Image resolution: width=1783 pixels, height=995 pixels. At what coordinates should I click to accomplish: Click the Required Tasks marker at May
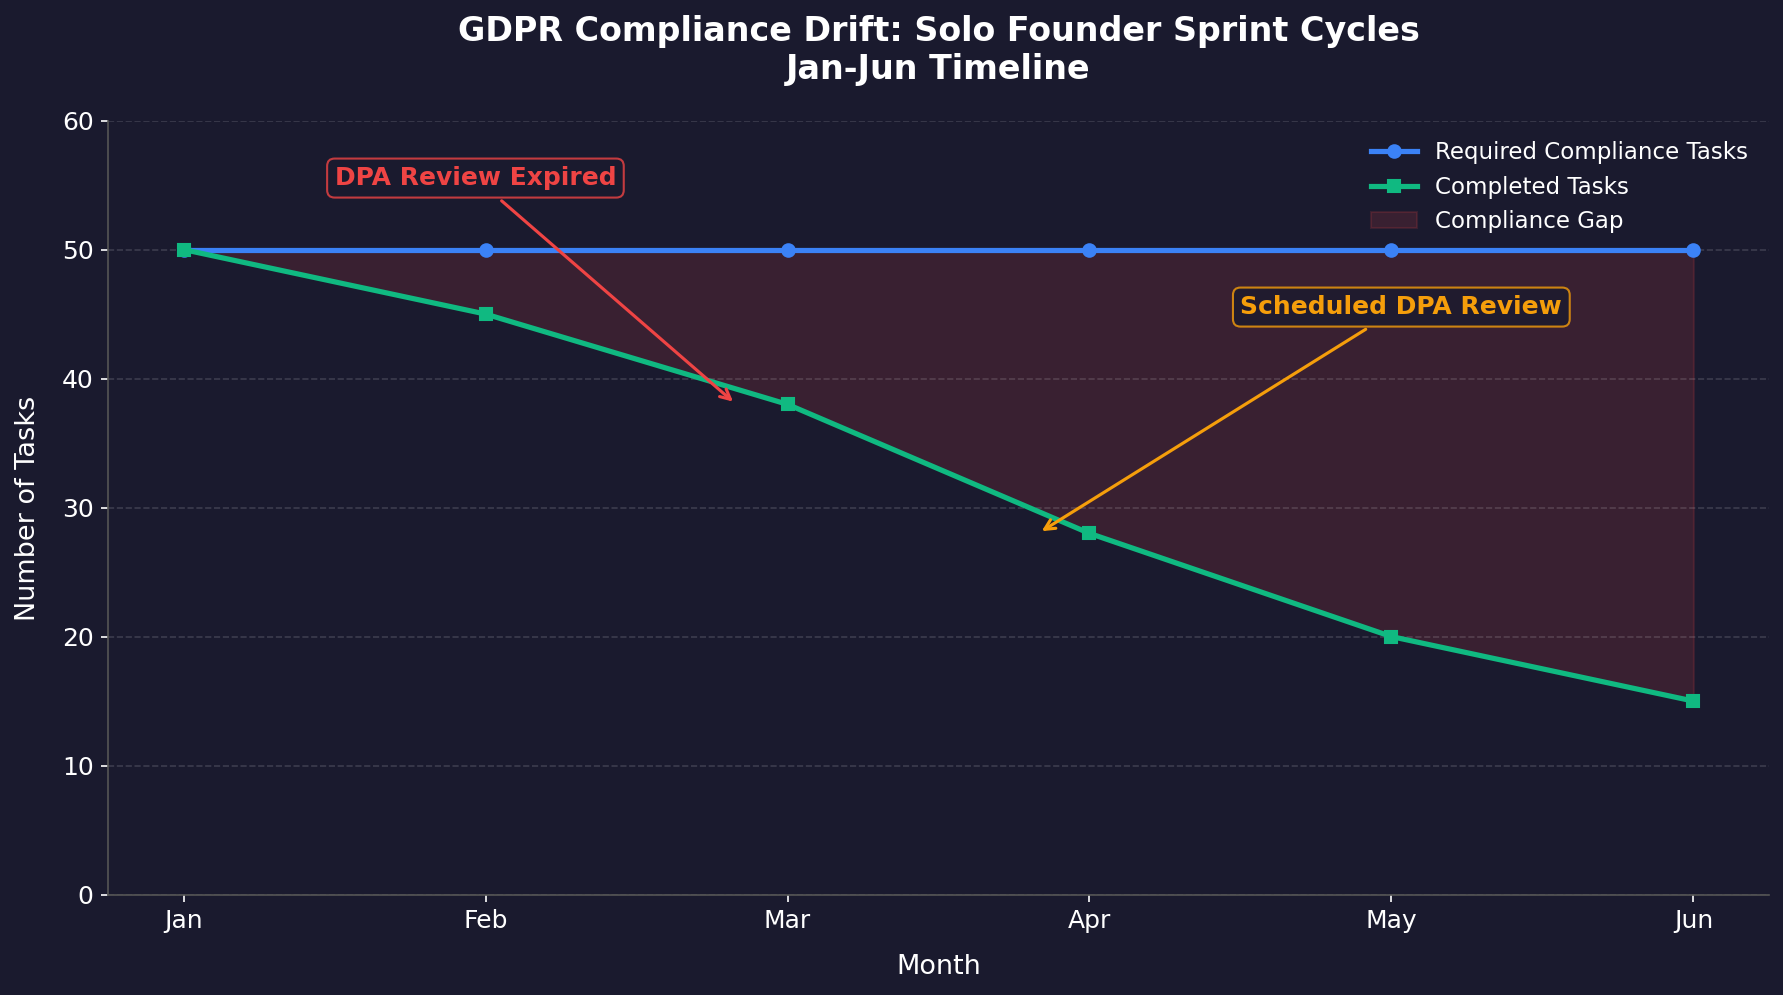click(x=1391, y=250)
